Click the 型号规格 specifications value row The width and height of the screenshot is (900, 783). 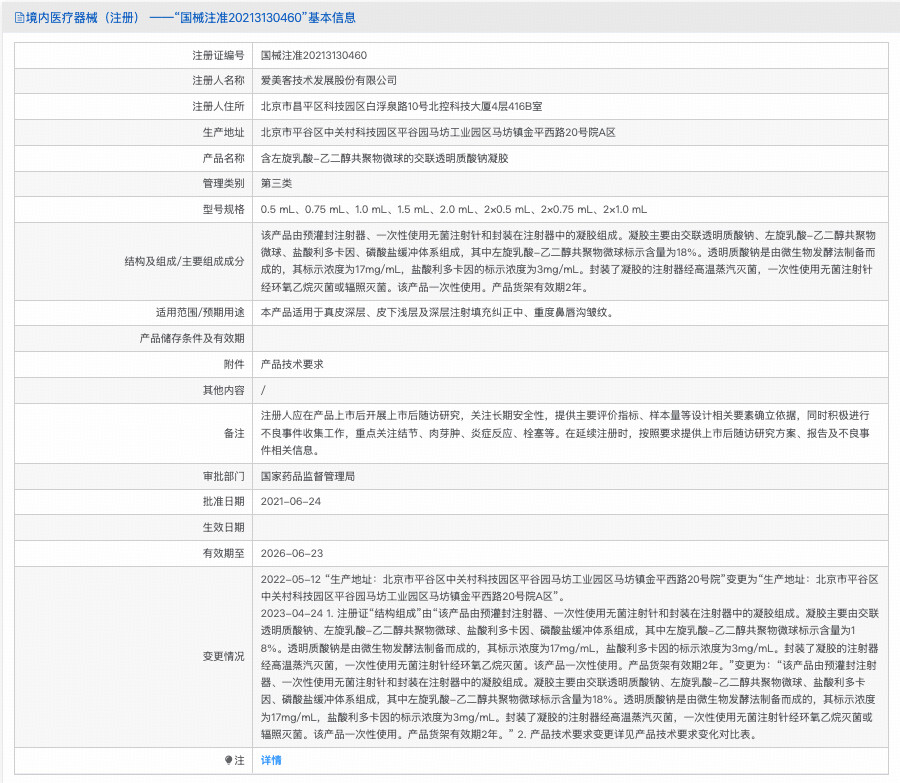[x=454, y=210]
